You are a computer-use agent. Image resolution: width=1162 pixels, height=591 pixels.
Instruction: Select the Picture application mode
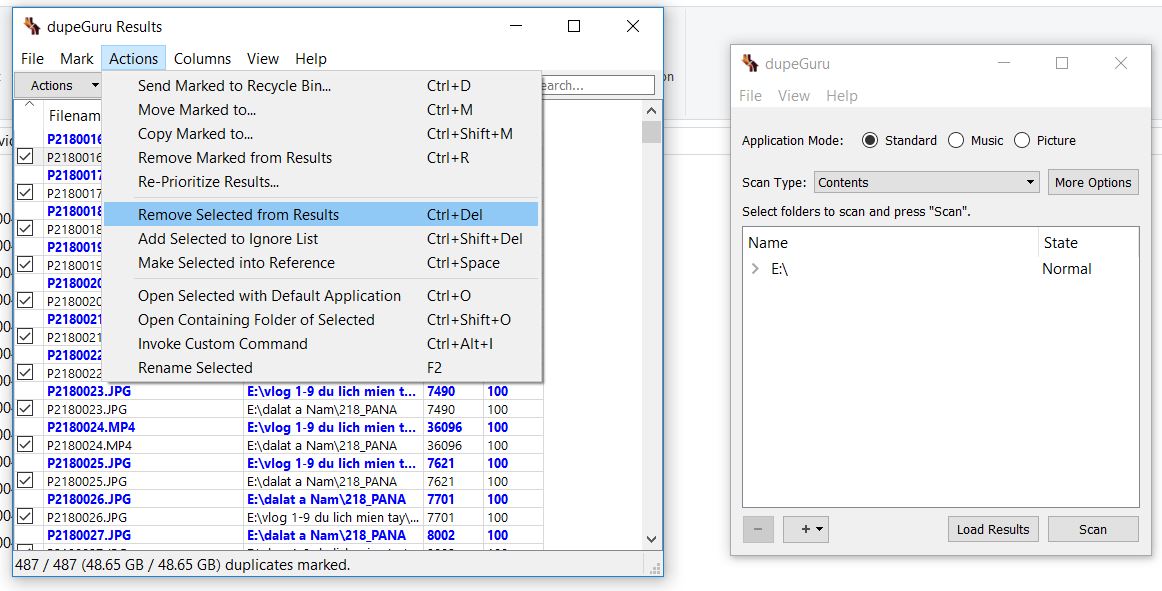click(1024, 140)
